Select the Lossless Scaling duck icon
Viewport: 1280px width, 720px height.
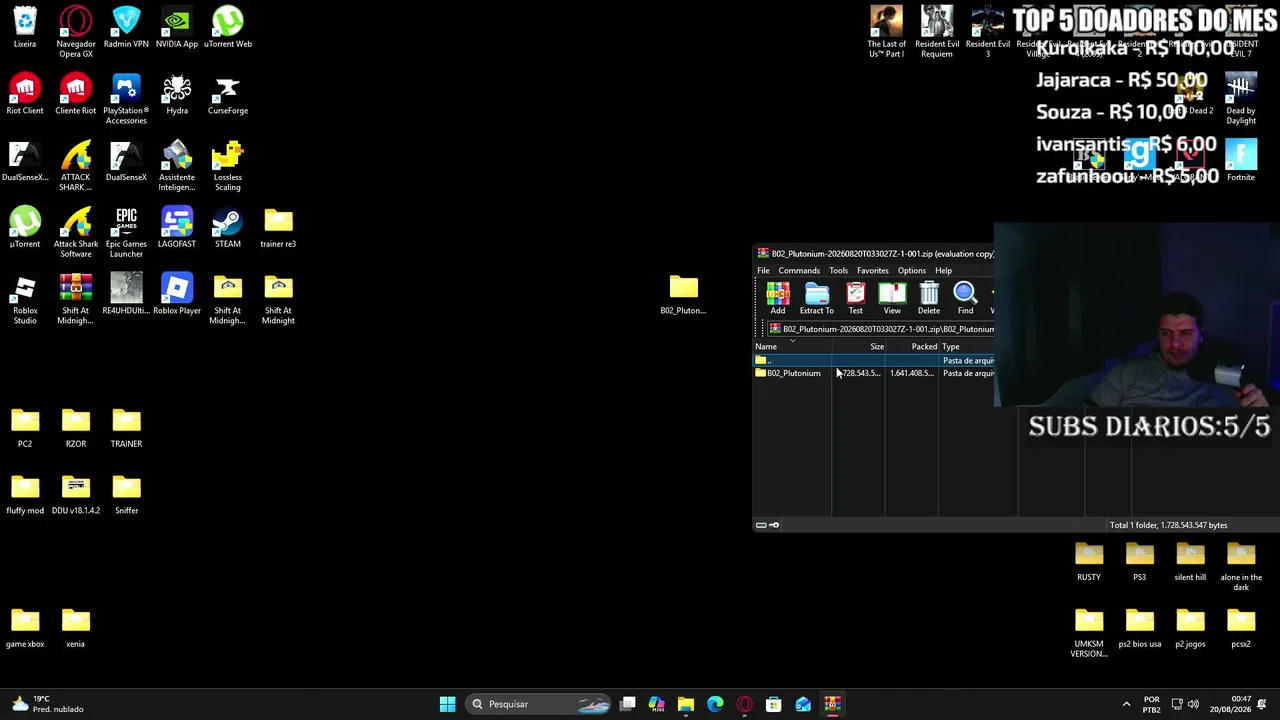coord(228,166)
